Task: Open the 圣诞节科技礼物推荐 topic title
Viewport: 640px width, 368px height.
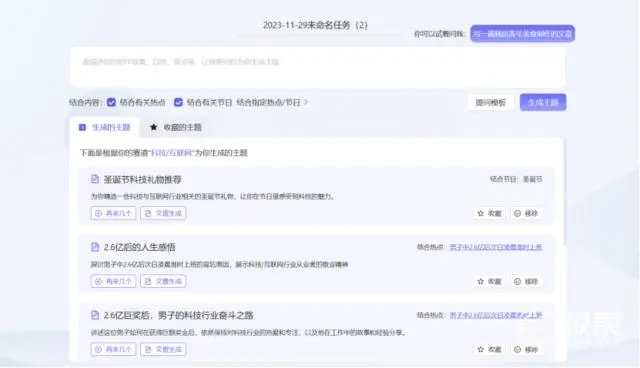Action: [142, 180]
